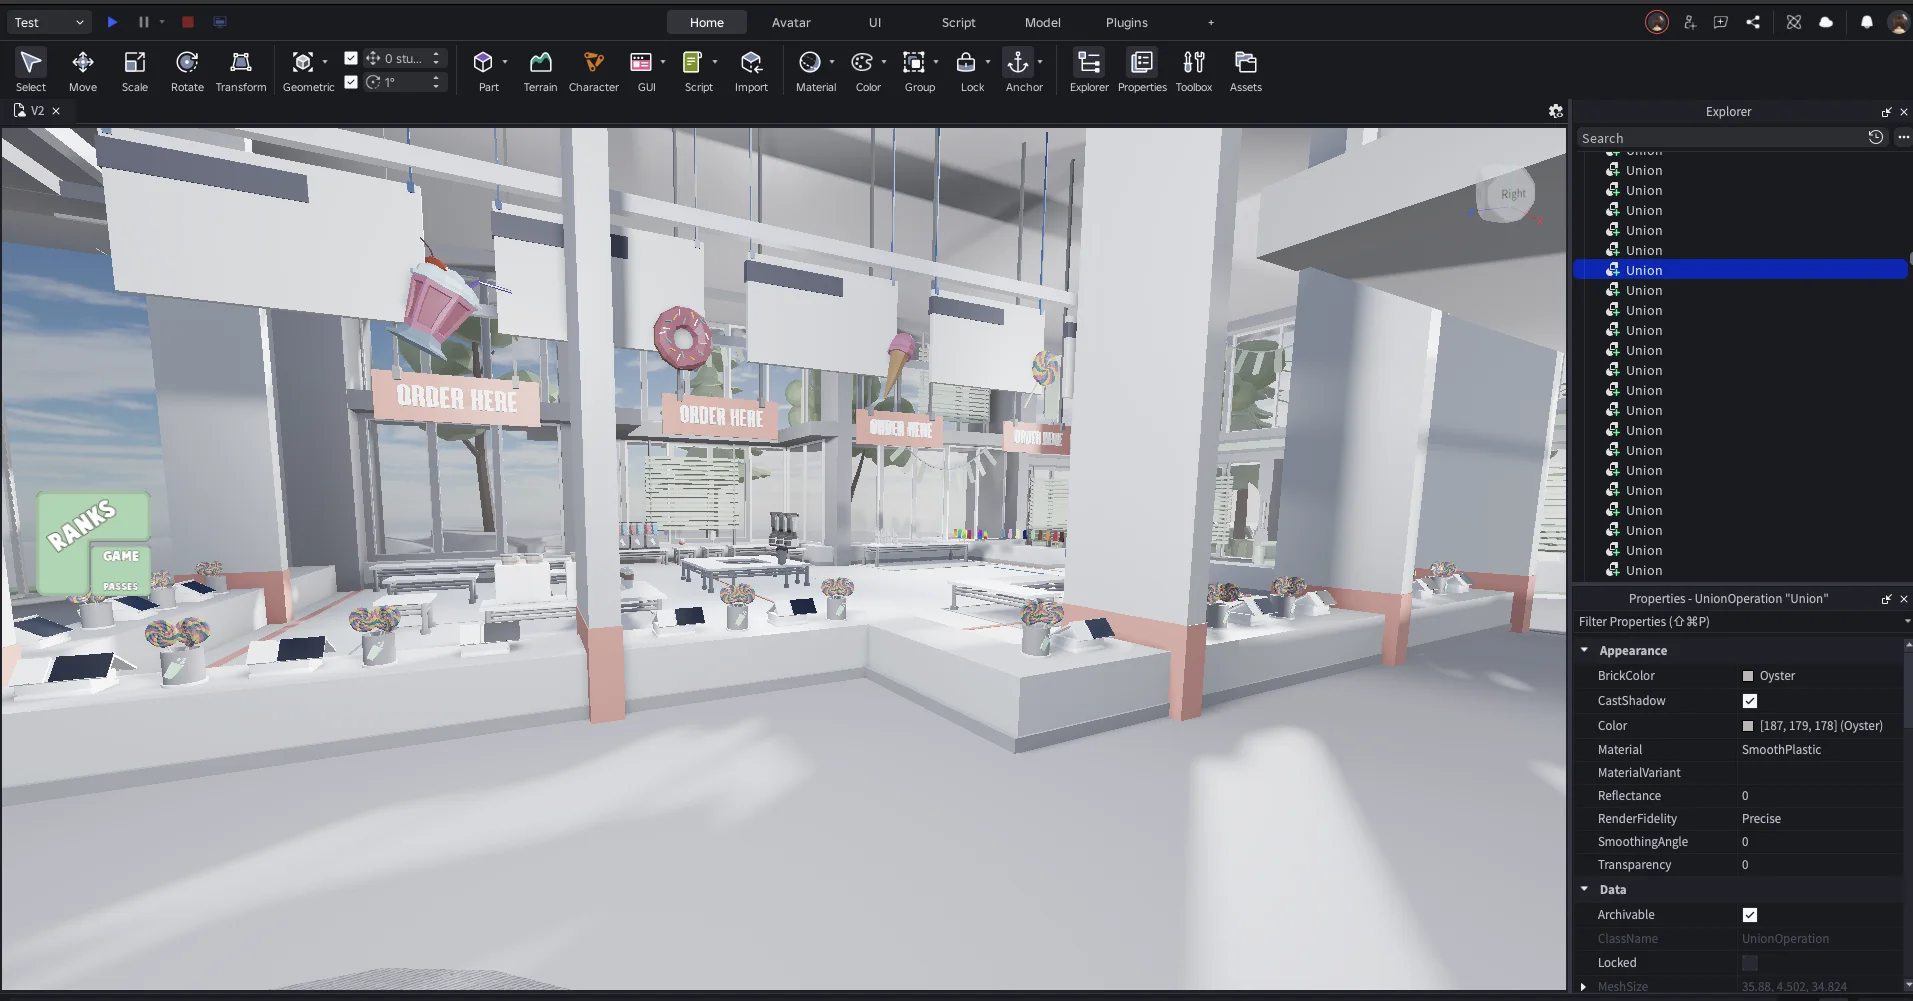The image size is (1913, 1001).
Task: Focus the Filter Properties field
Action: [x=1738, y=622]
